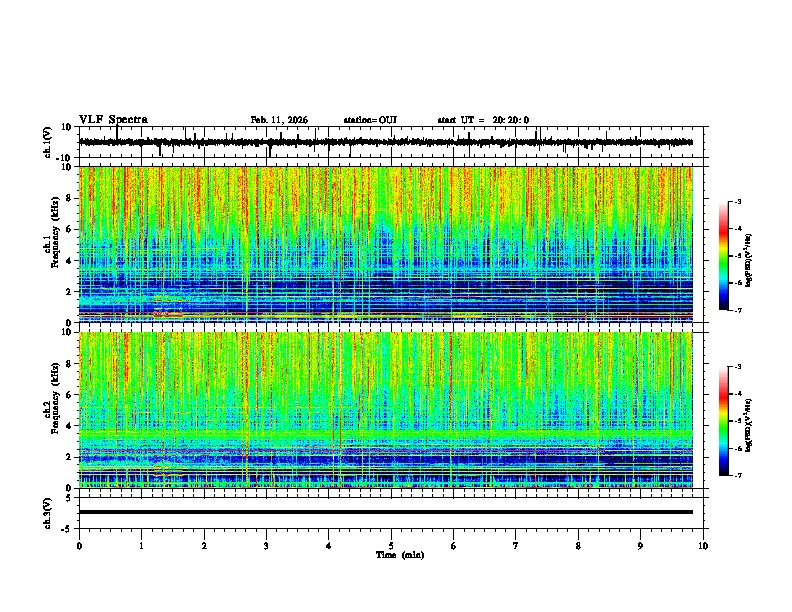Click the -7 label on ch.1 color scale

738,310
